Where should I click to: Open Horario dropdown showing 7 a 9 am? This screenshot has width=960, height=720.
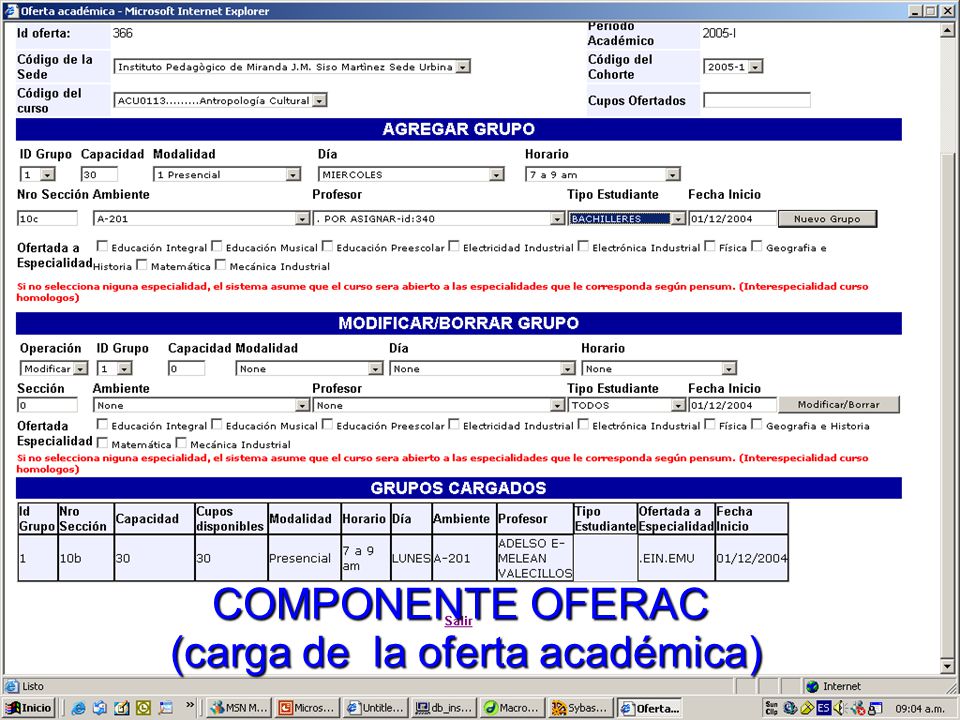[x=602, y=174]
